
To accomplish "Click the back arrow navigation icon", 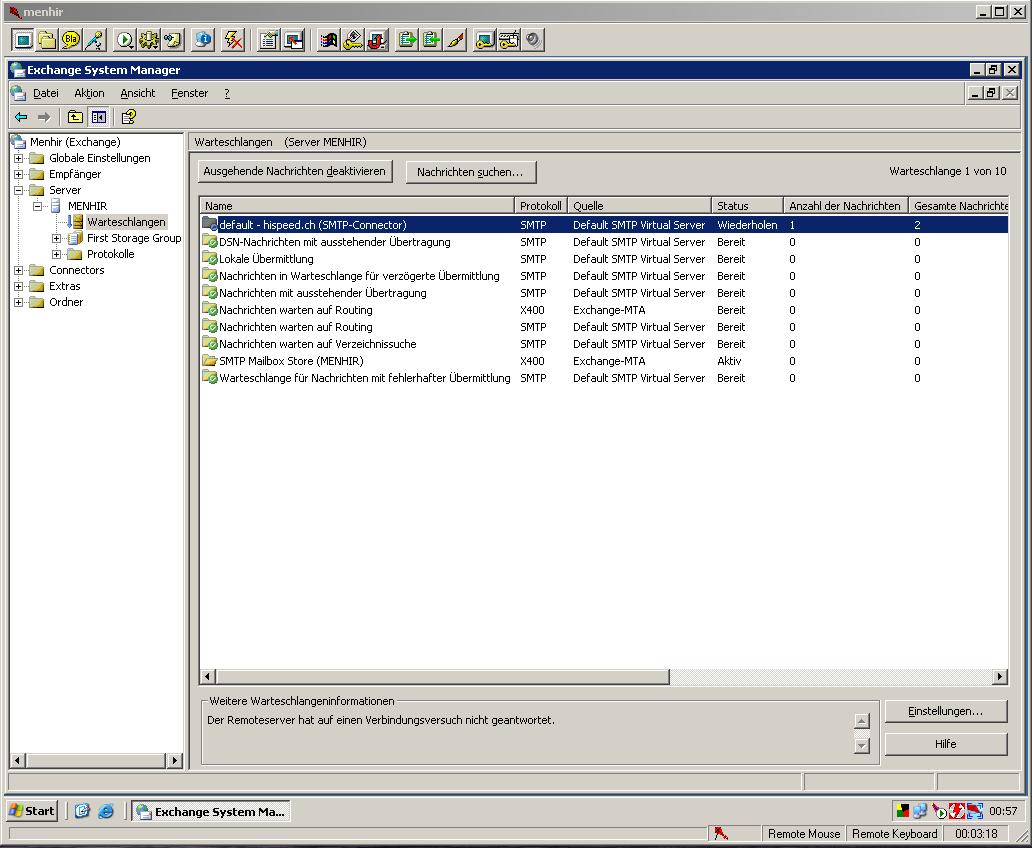I will click(21, 117).
